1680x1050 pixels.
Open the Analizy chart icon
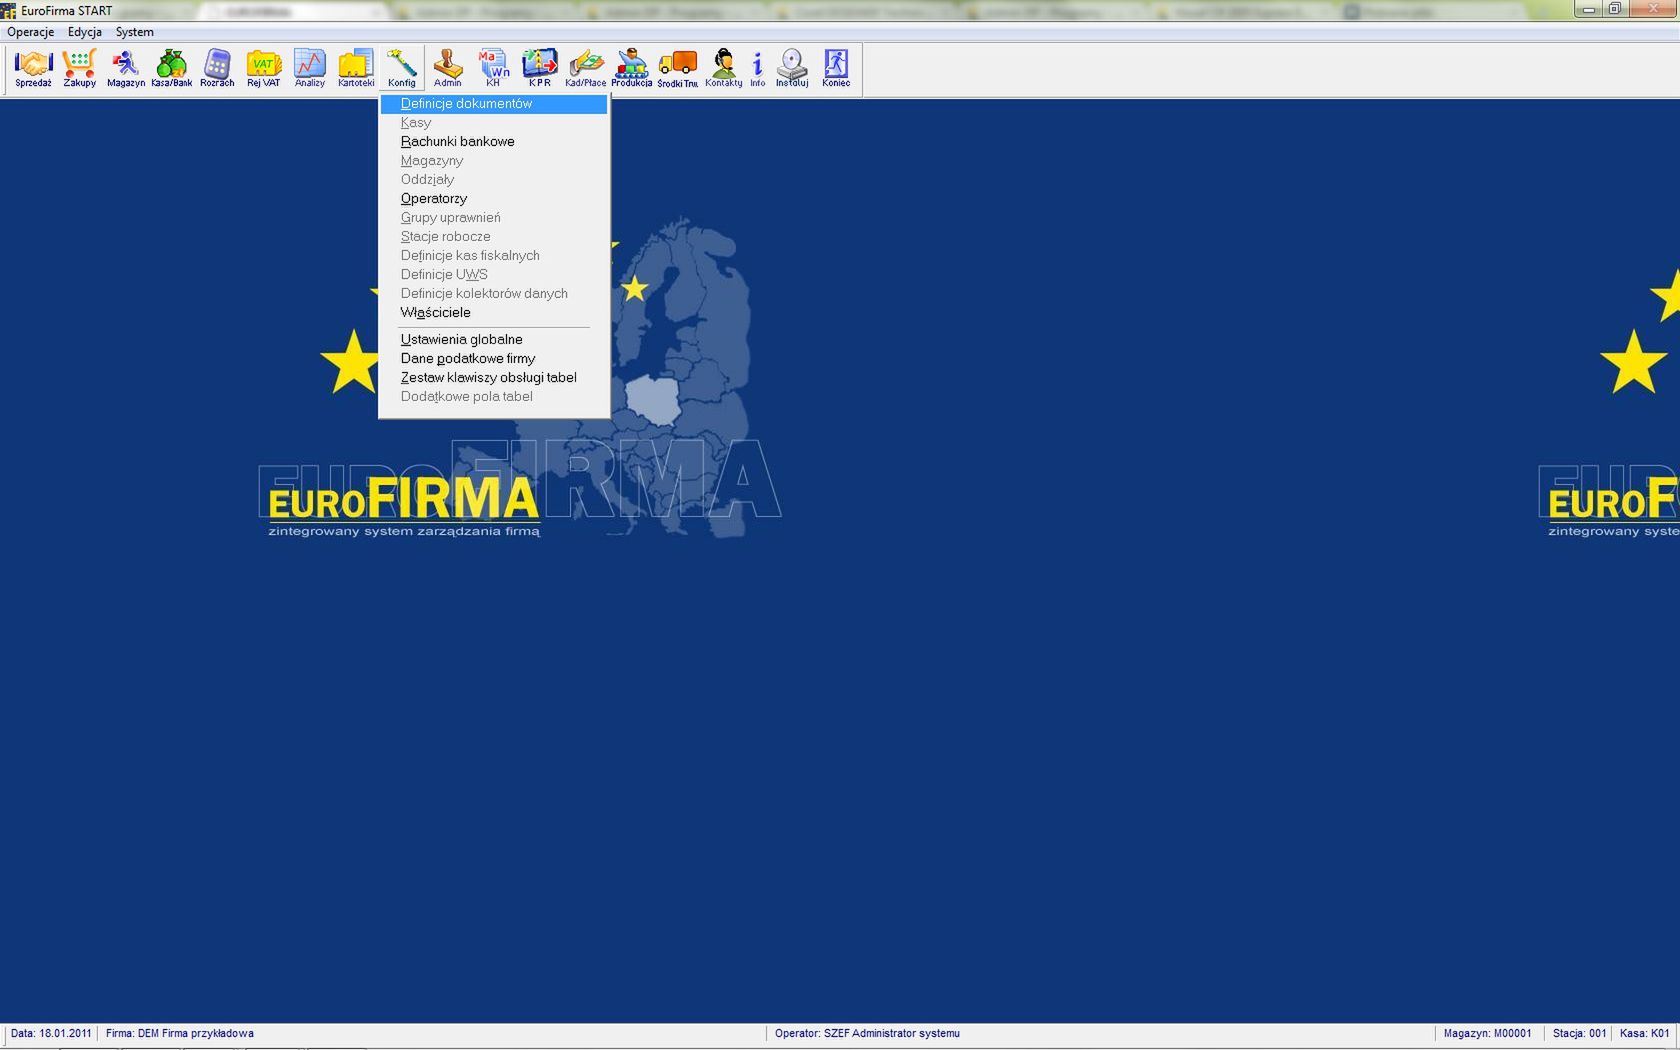(x=310, y=69)
